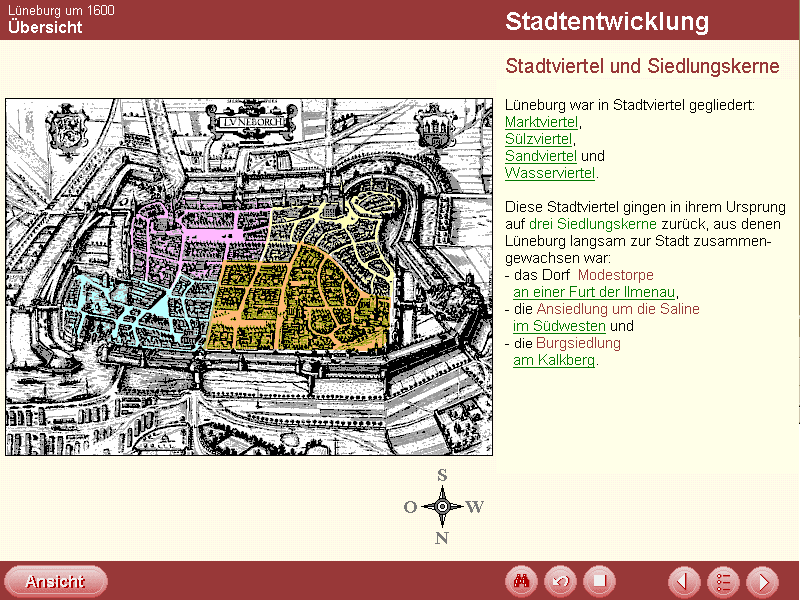Image resolution: width=800 pixels, height=600 pixels.
Task: Follow 'an einer Furt der Ilmenau' link
Action: (594, 292)
